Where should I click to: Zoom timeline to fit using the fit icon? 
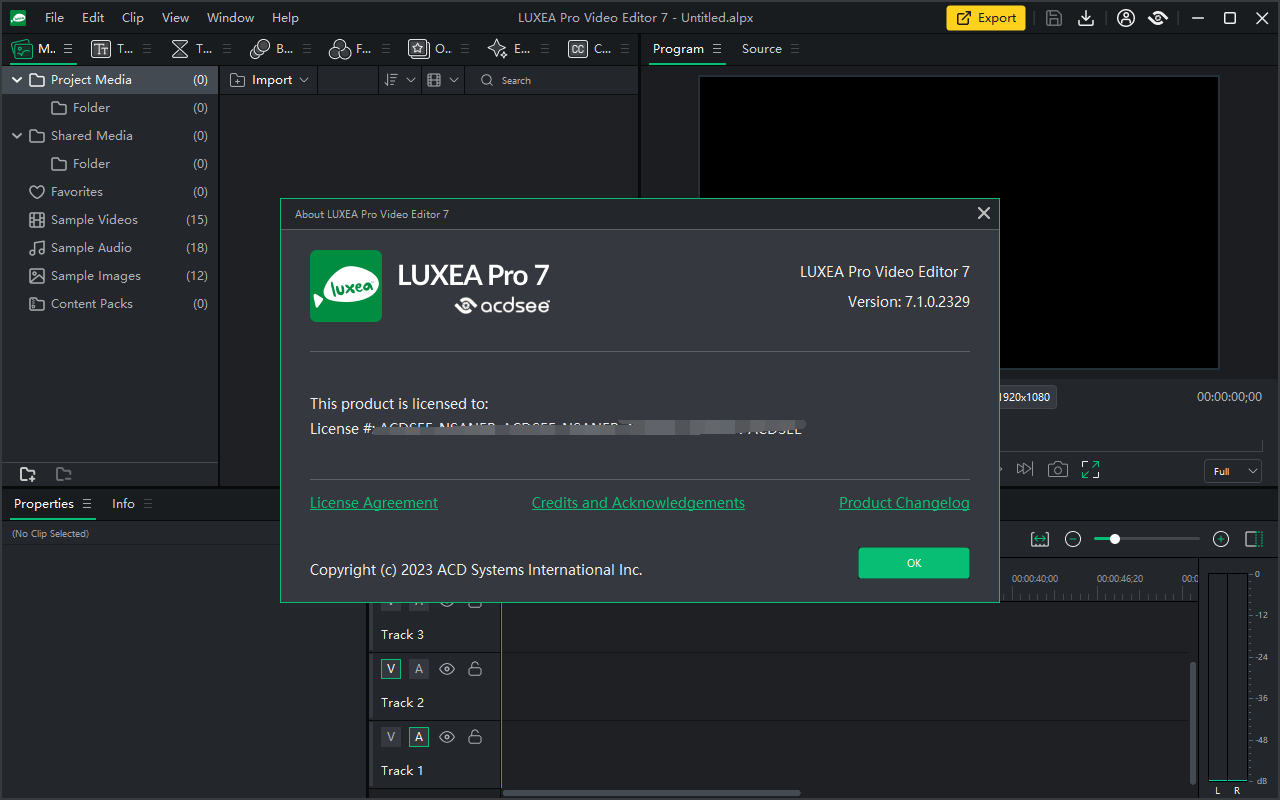[1039, 538]
